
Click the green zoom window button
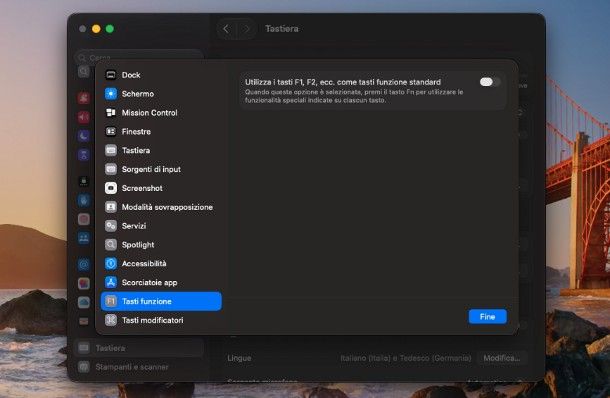(110, 29)
